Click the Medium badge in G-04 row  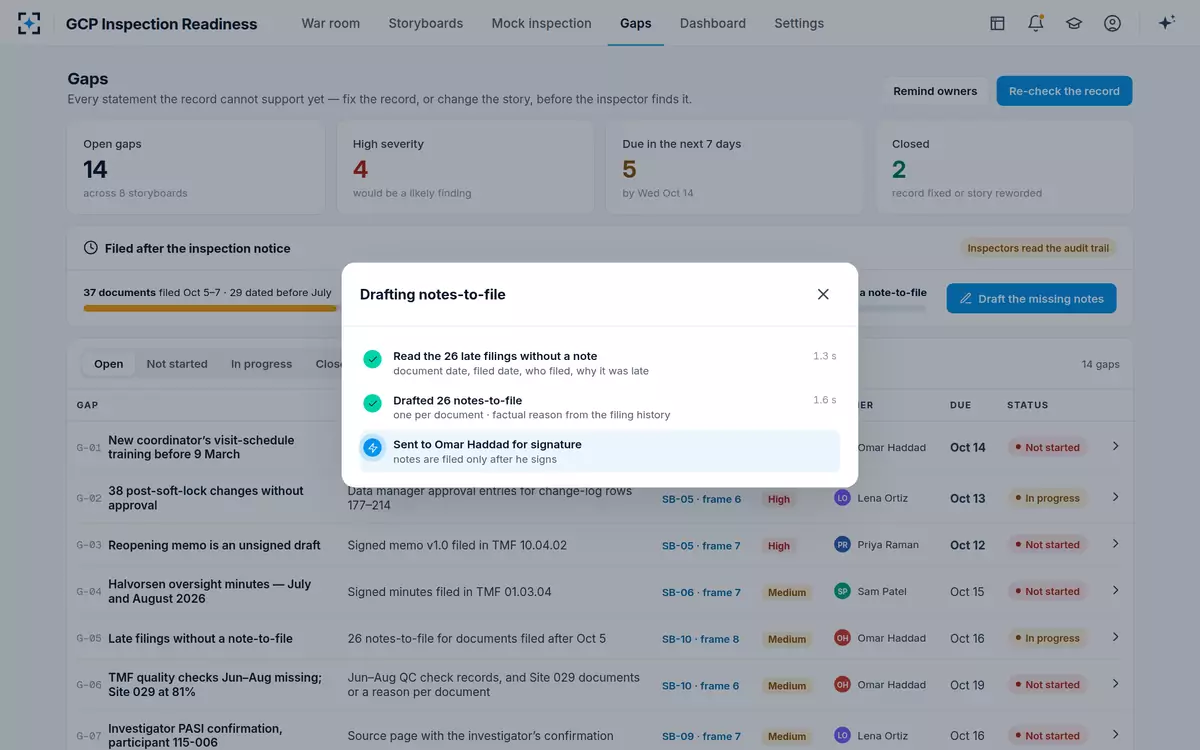[787, 593]
